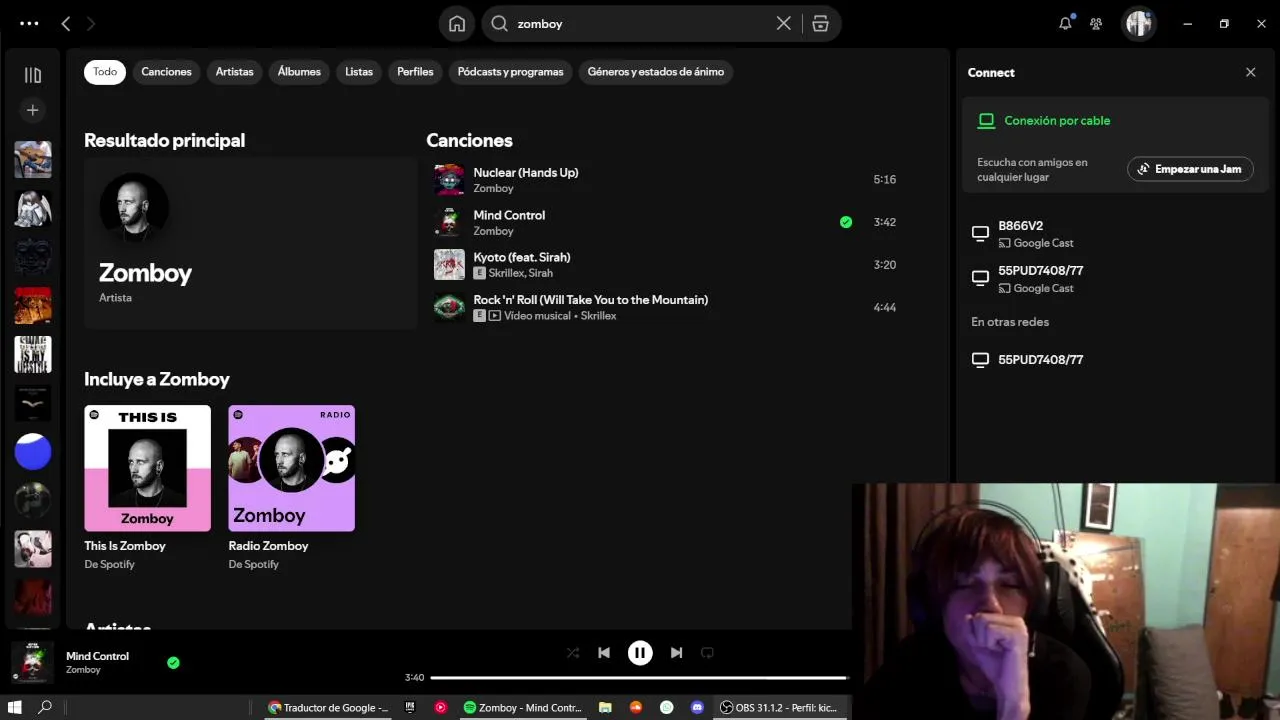
Task: Open Zomboy artist link in now playing
Action: [83, 670]
